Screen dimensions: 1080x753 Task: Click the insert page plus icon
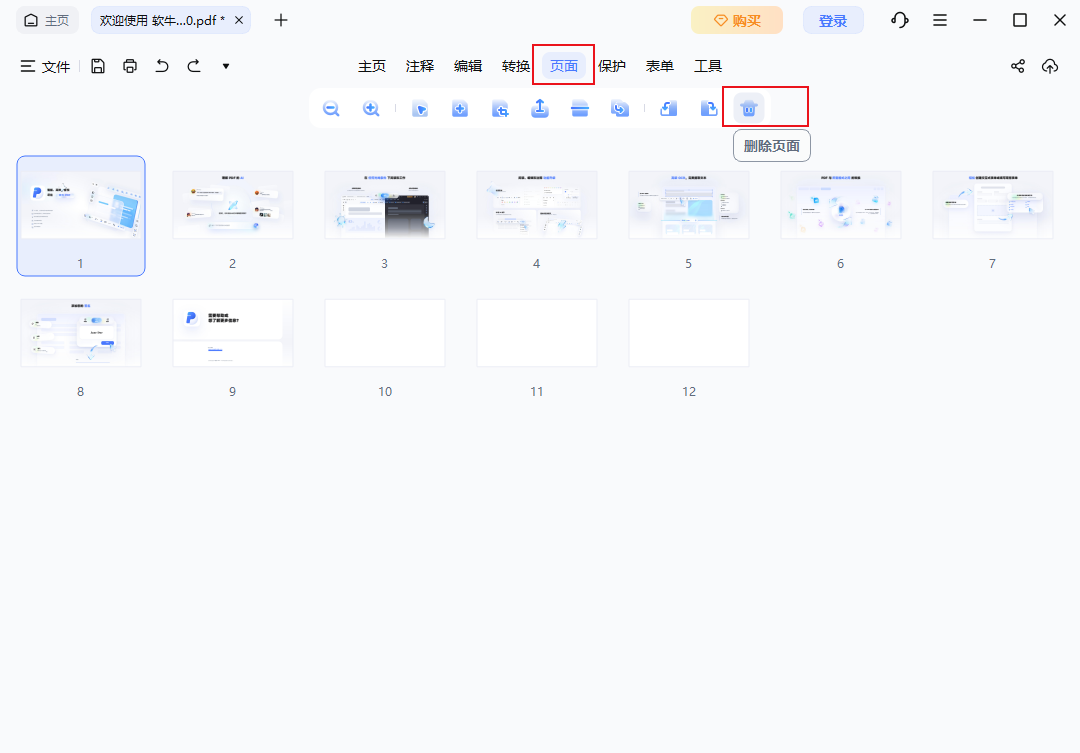pos(460,109)
